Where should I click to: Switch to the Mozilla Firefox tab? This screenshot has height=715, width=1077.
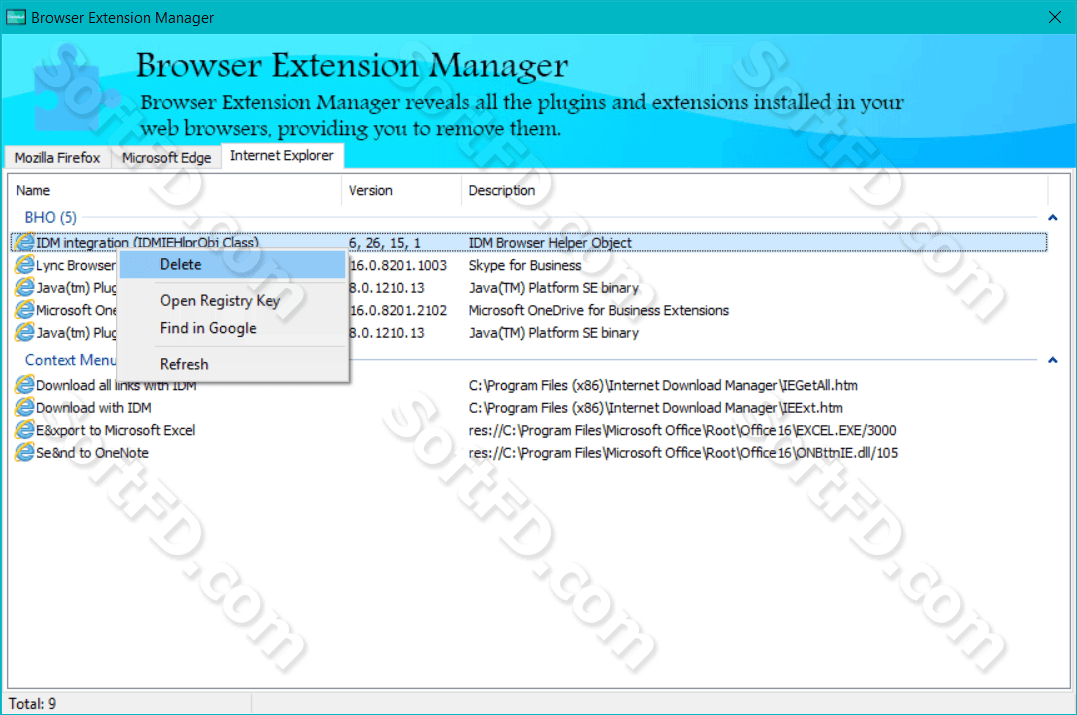click(x=58, y=158)
